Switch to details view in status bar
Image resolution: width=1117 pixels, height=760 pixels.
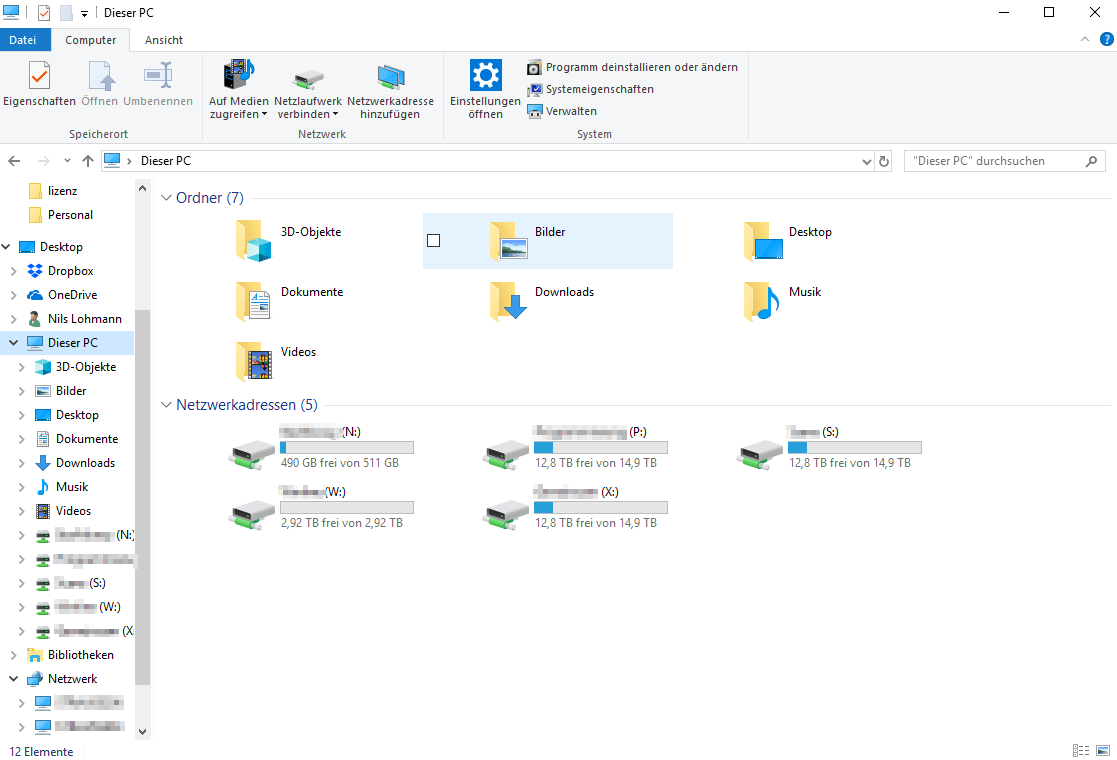(1081, 751)
